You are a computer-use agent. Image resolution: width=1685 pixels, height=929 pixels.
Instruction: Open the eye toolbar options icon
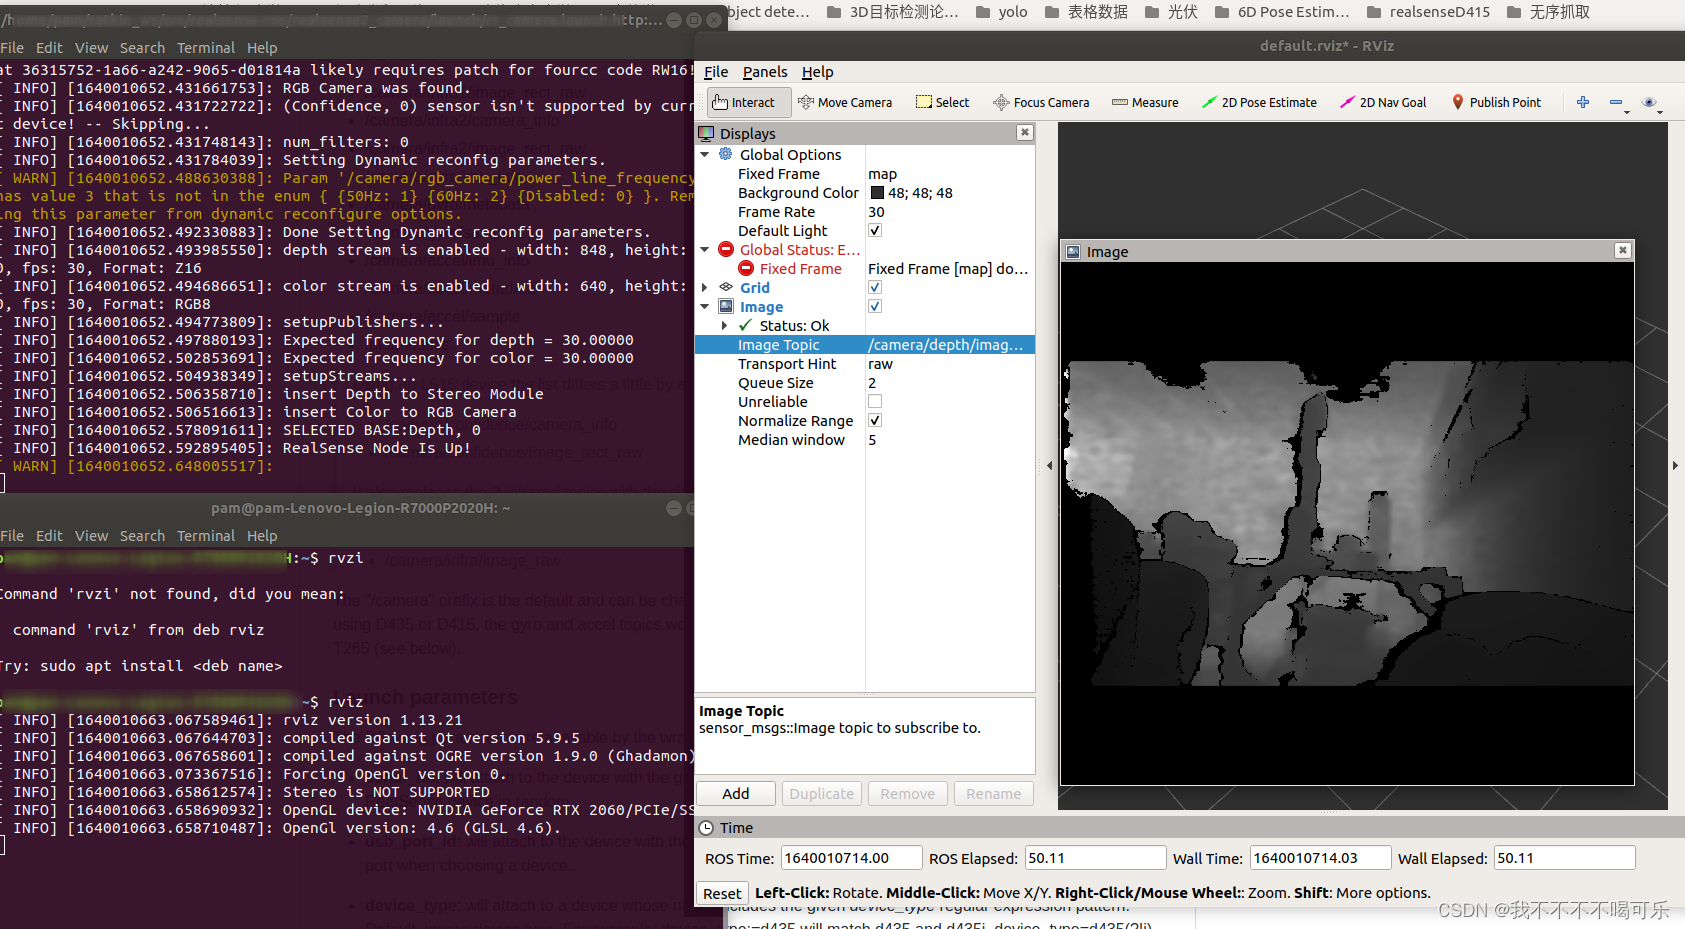click(1649, 102)
